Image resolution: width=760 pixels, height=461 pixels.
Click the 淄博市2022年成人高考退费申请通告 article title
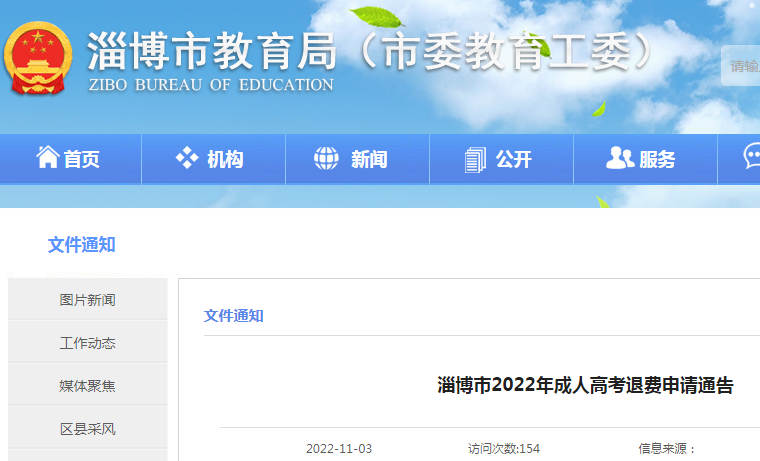point(585,386)
